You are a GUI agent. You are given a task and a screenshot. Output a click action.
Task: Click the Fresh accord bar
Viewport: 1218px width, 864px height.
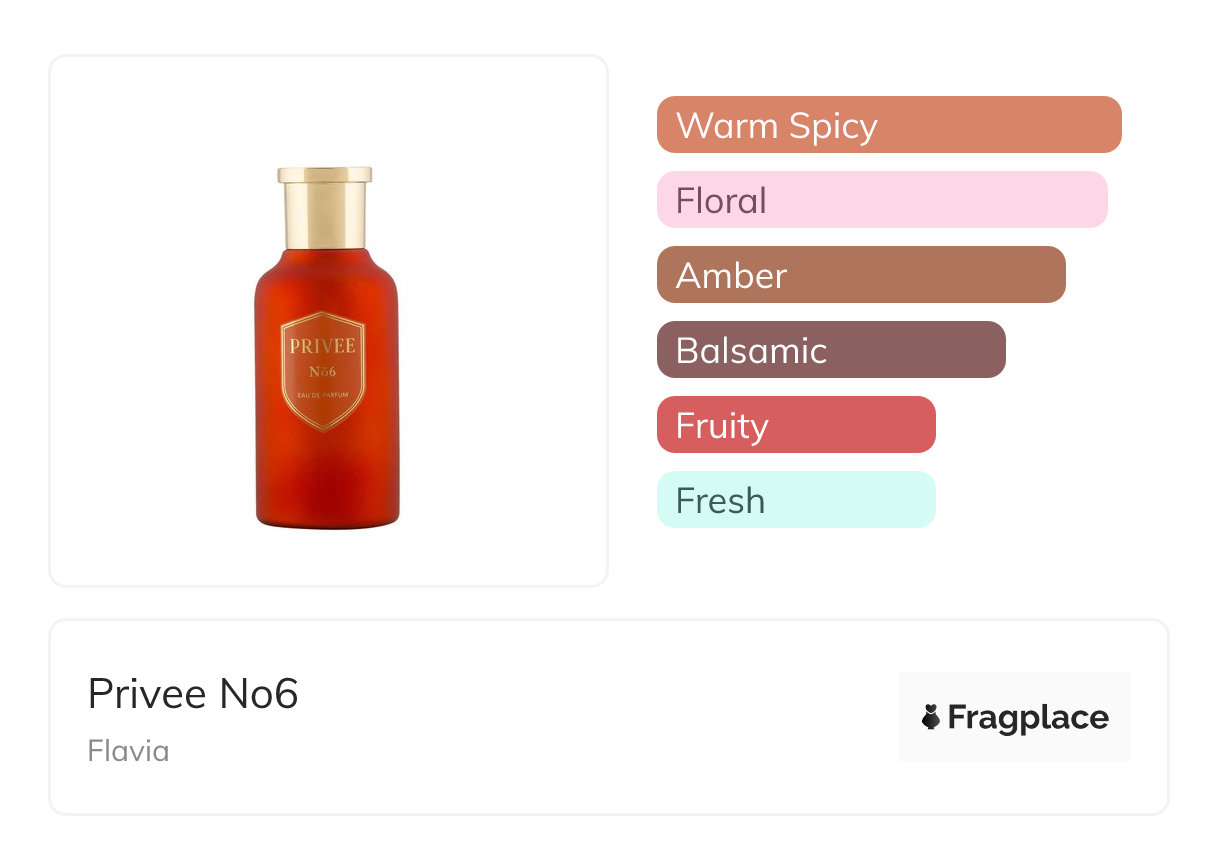click(x=796, y=500)
